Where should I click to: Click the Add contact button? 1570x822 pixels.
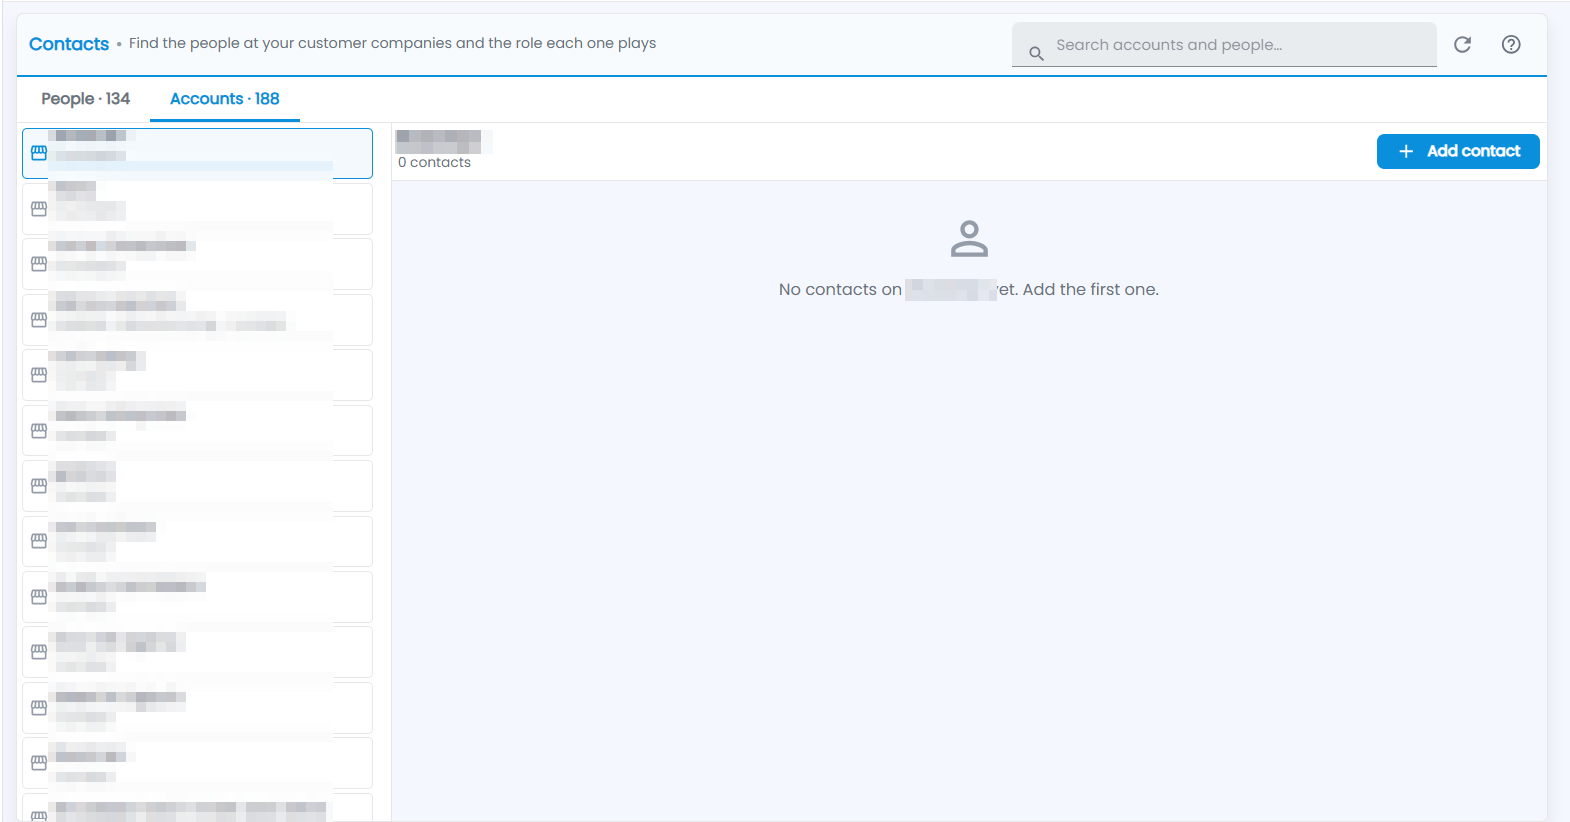point(1458,151)
